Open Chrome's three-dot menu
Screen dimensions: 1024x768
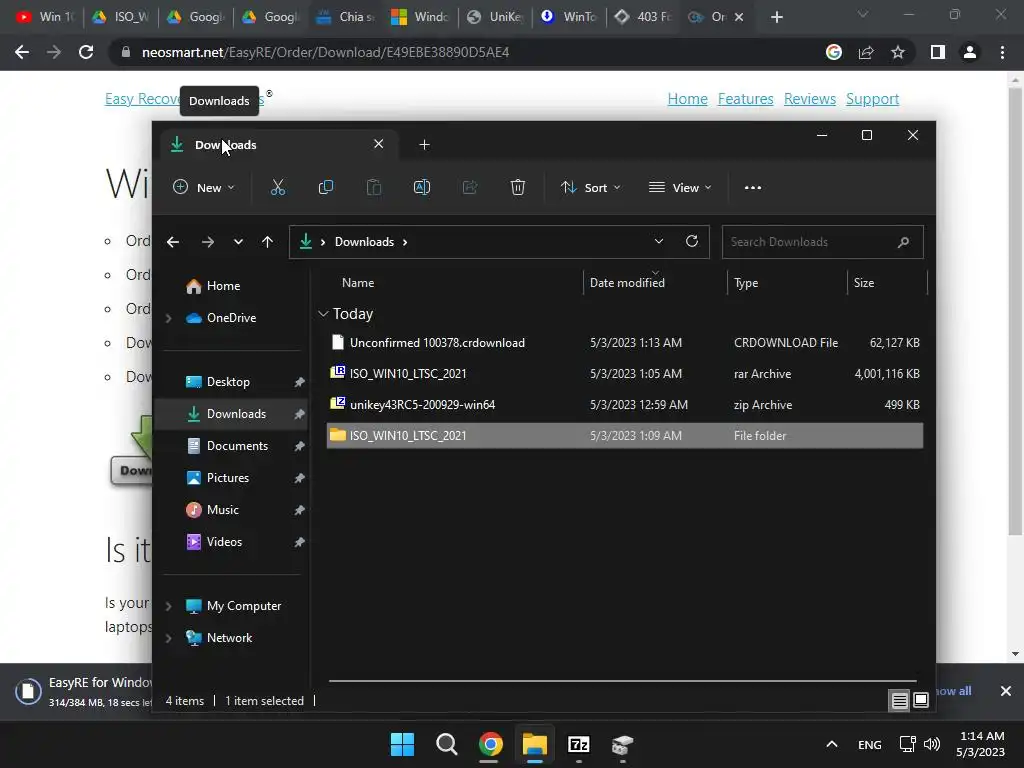pyautogui.click(x=1002, y=52)
